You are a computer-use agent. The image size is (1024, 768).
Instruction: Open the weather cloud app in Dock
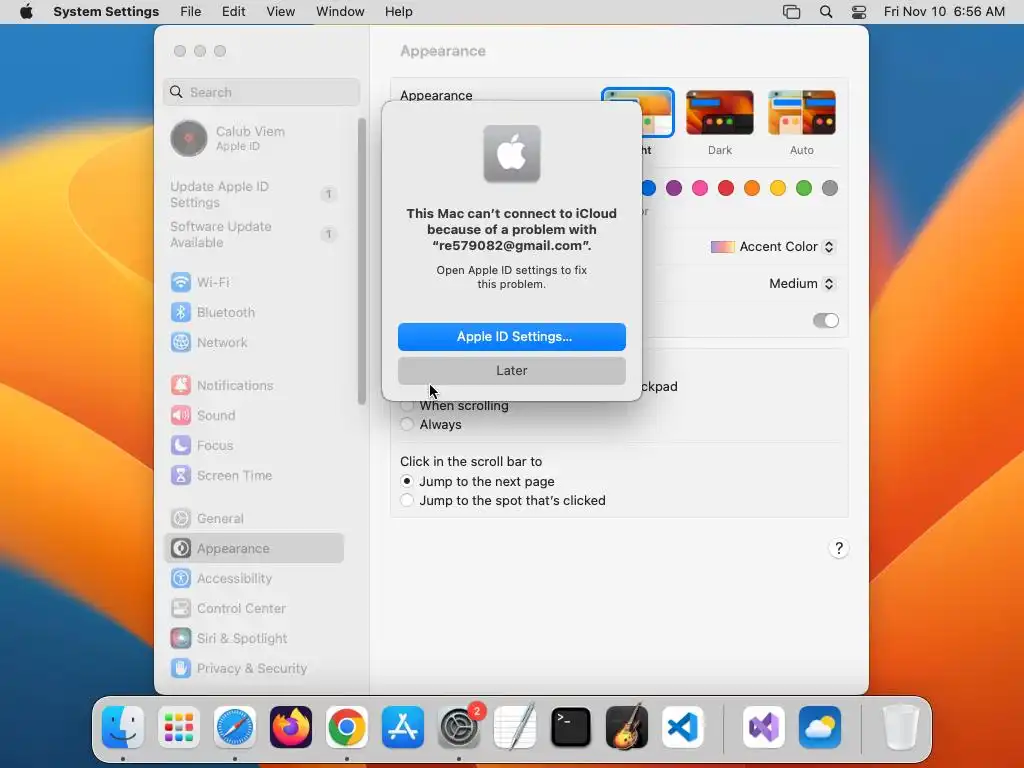[x=820, y=727]
